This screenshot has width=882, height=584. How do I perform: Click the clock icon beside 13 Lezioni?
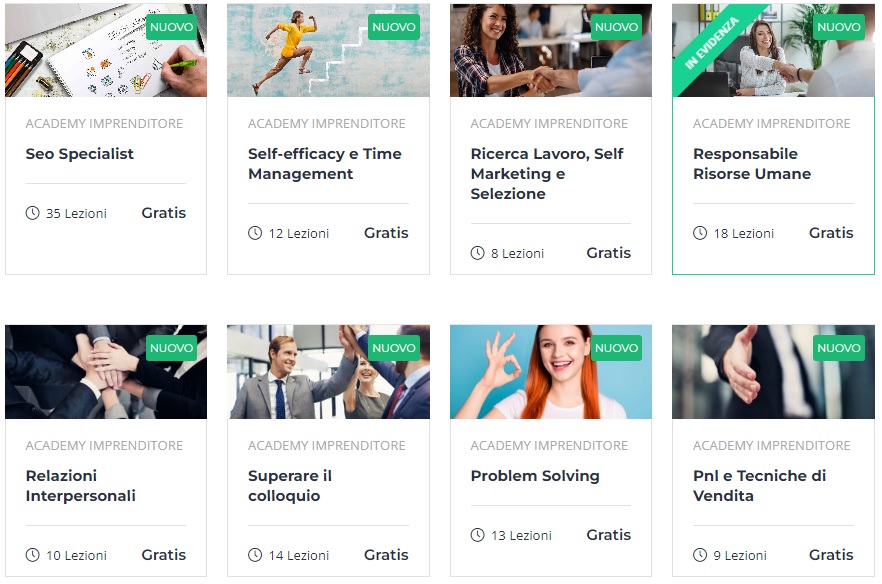coord(478,535)
